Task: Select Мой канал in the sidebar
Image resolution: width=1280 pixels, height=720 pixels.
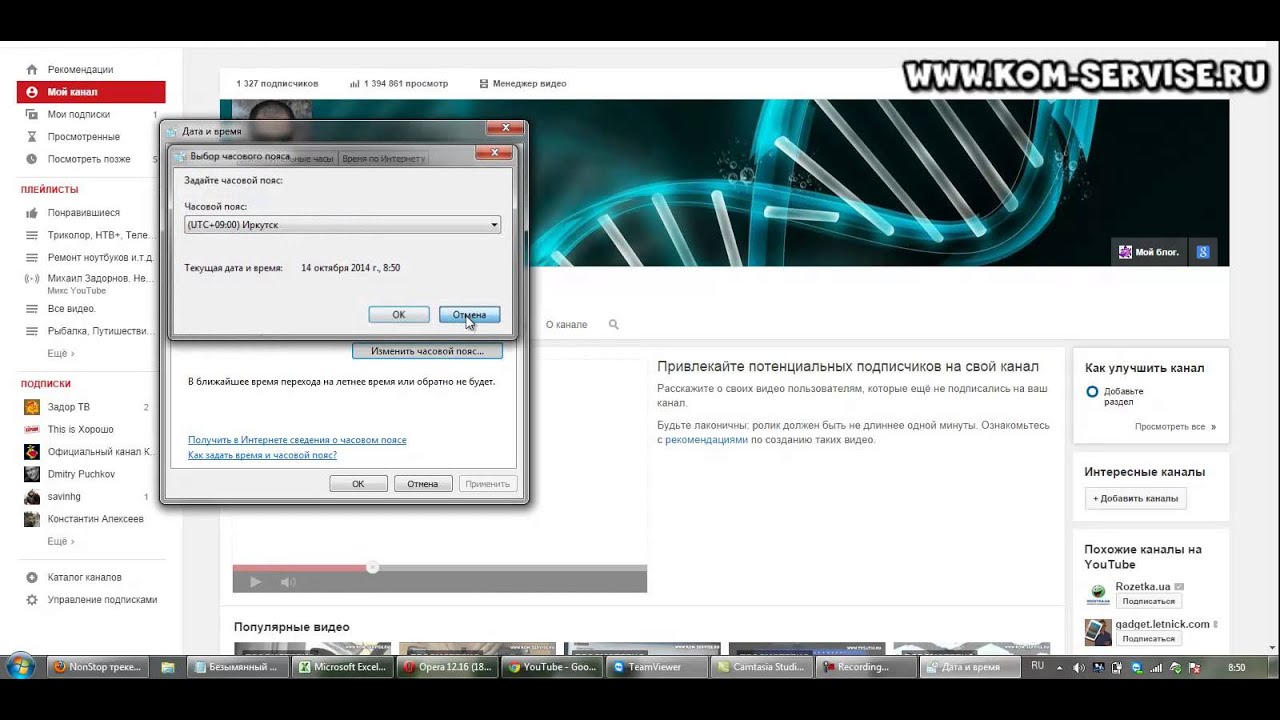Action: (x=90, y=92)
